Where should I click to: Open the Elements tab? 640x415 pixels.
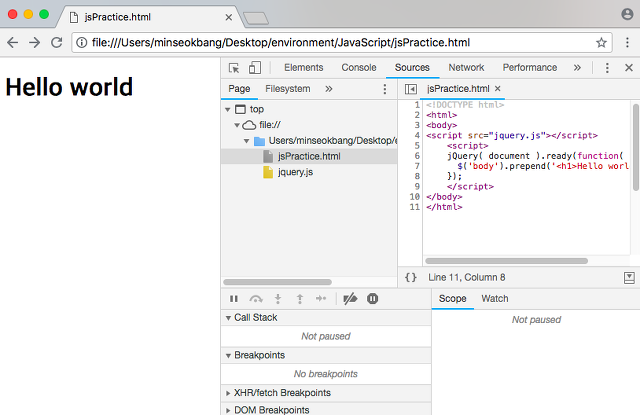304,68
